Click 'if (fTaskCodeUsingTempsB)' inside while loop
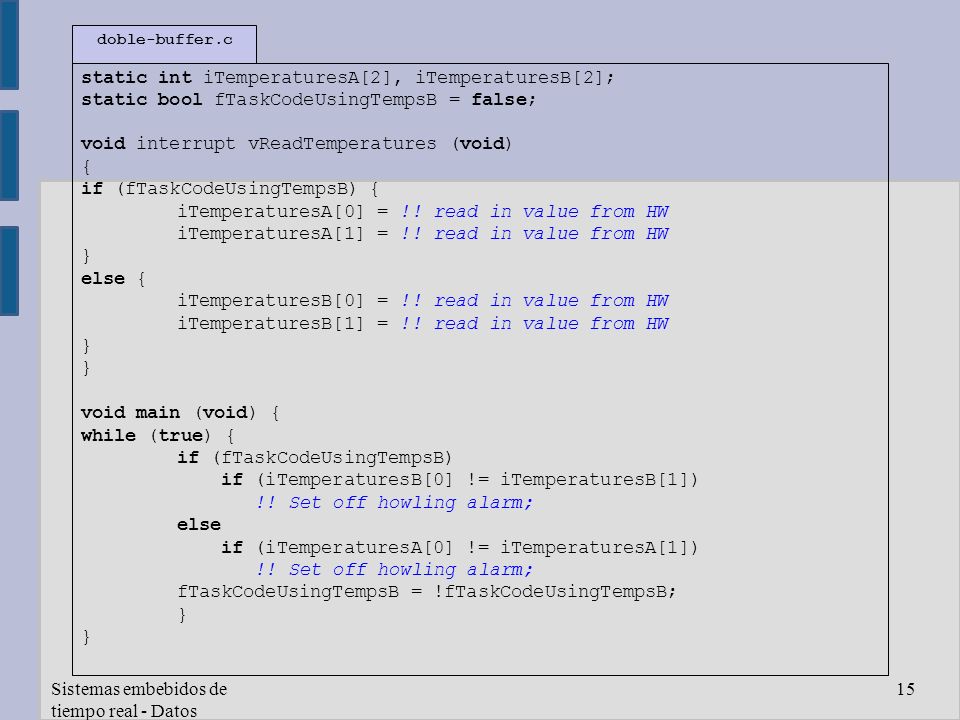Image resolution: width=960 pixels, height=720 pixels. 315,458
